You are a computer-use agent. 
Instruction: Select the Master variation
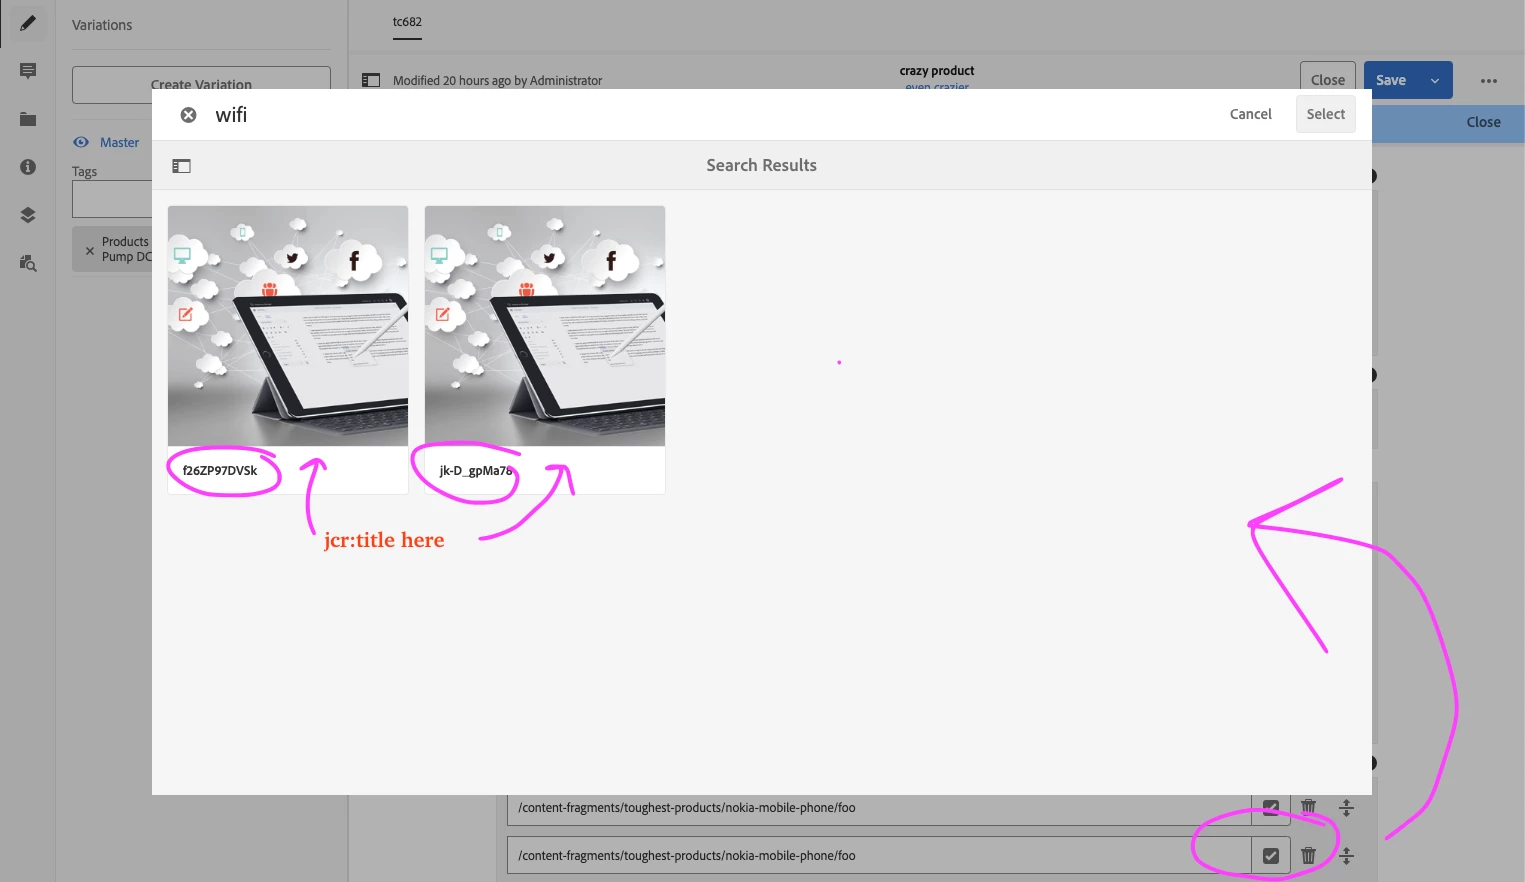coord(119,142)
